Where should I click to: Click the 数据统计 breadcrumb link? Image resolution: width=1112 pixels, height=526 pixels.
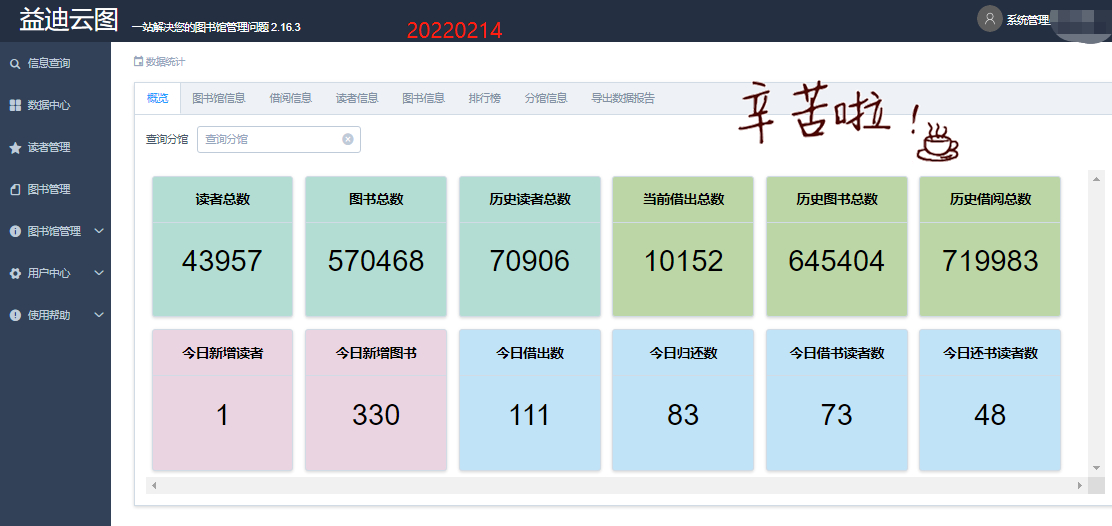click(165, 62)
